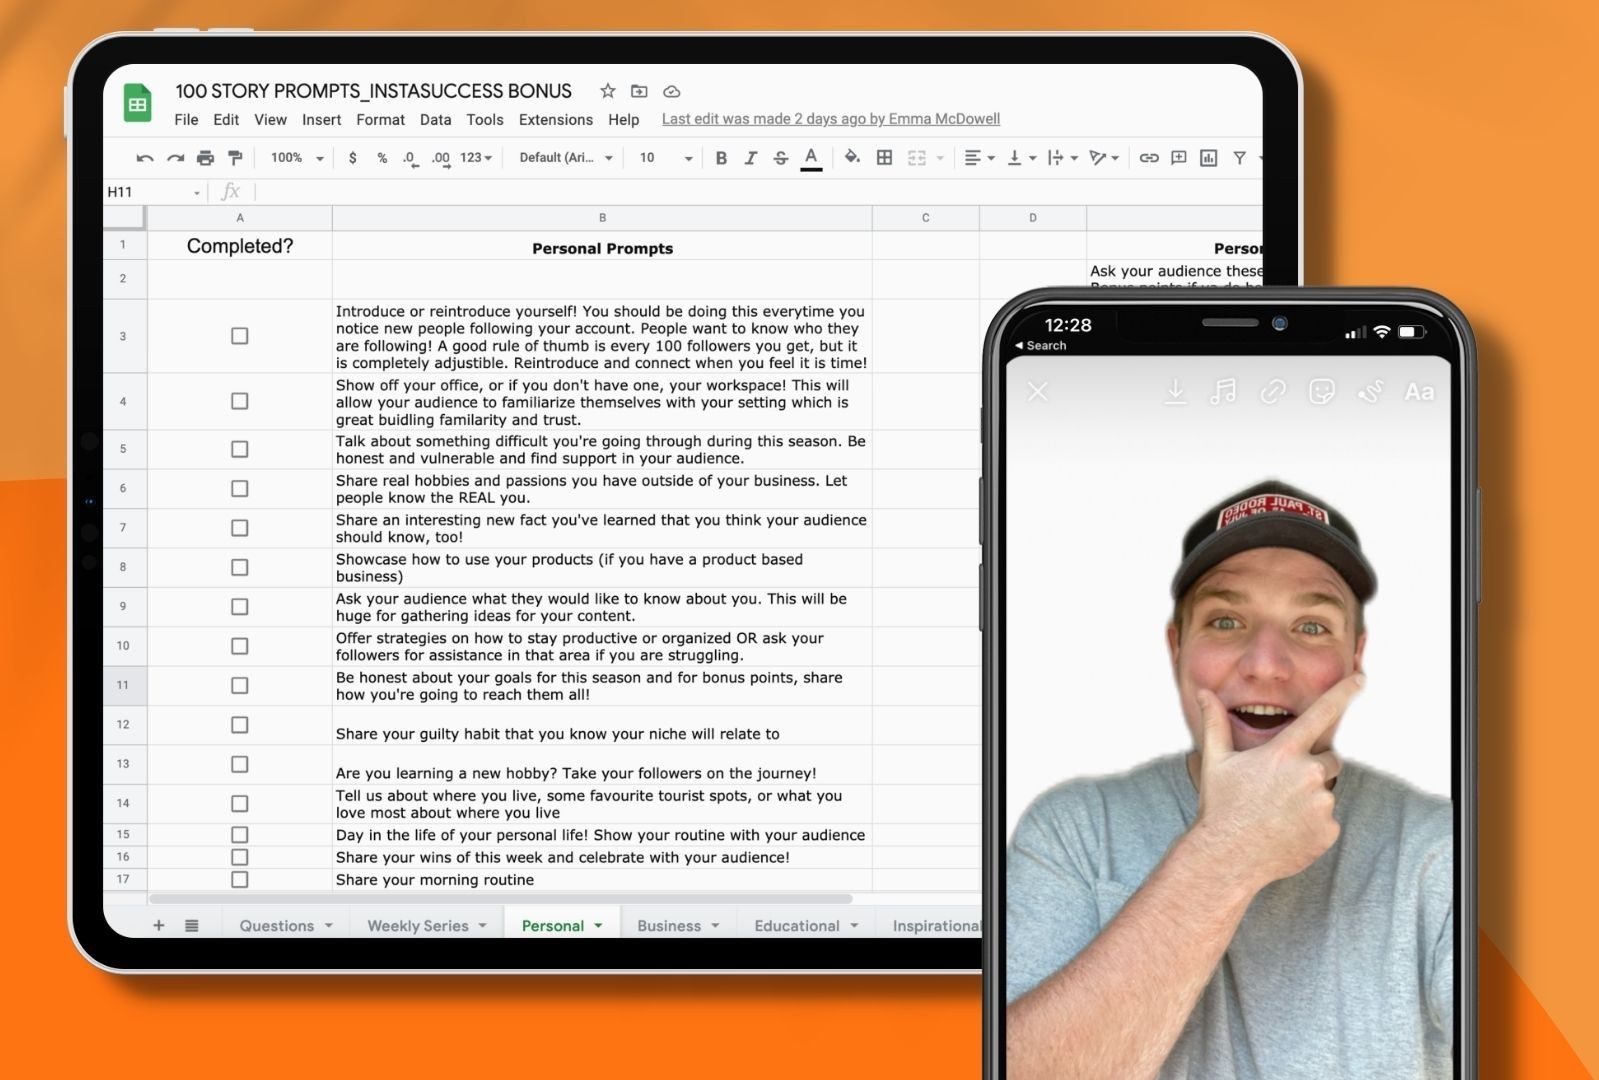Open the Insert menu
This screenshot has height=1080, width=1599.
pos(321,120)
